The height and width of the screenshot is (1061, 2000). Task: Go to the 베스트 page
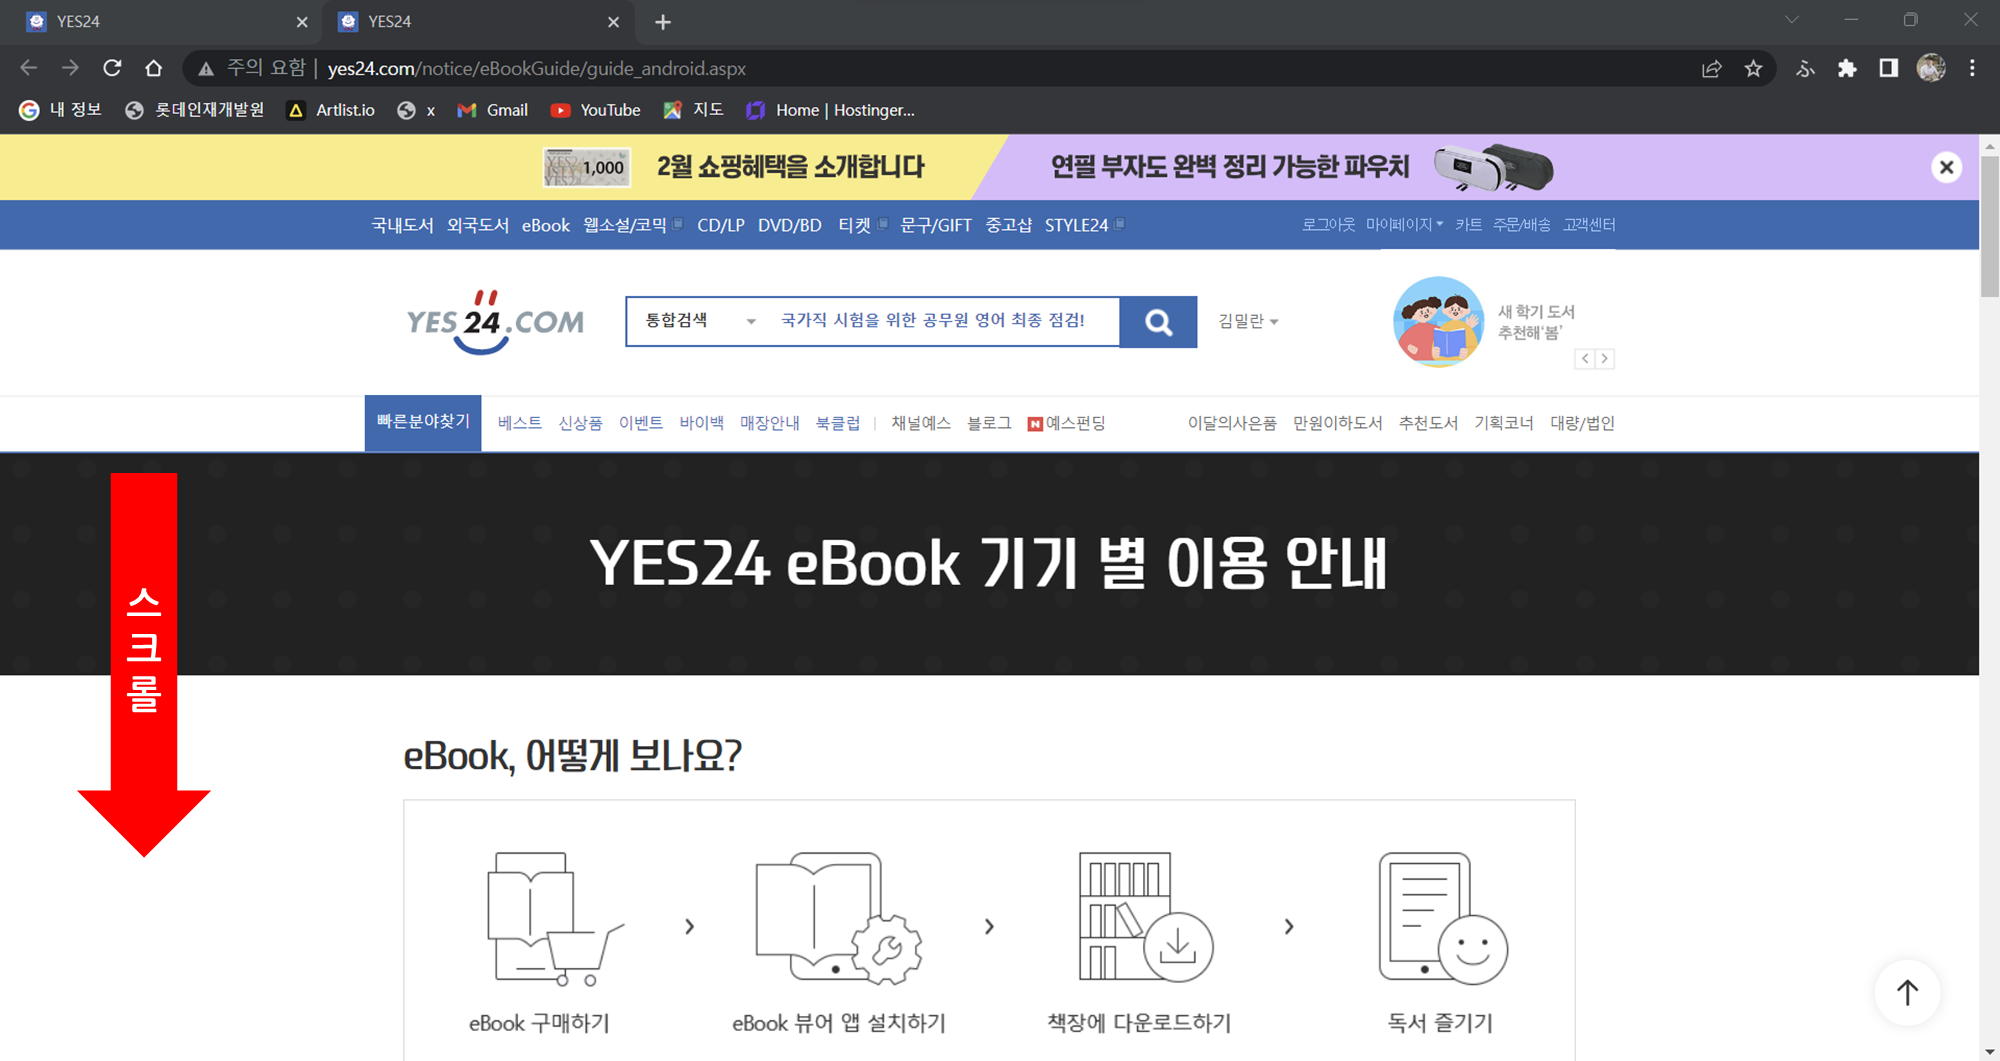[519, 423]
